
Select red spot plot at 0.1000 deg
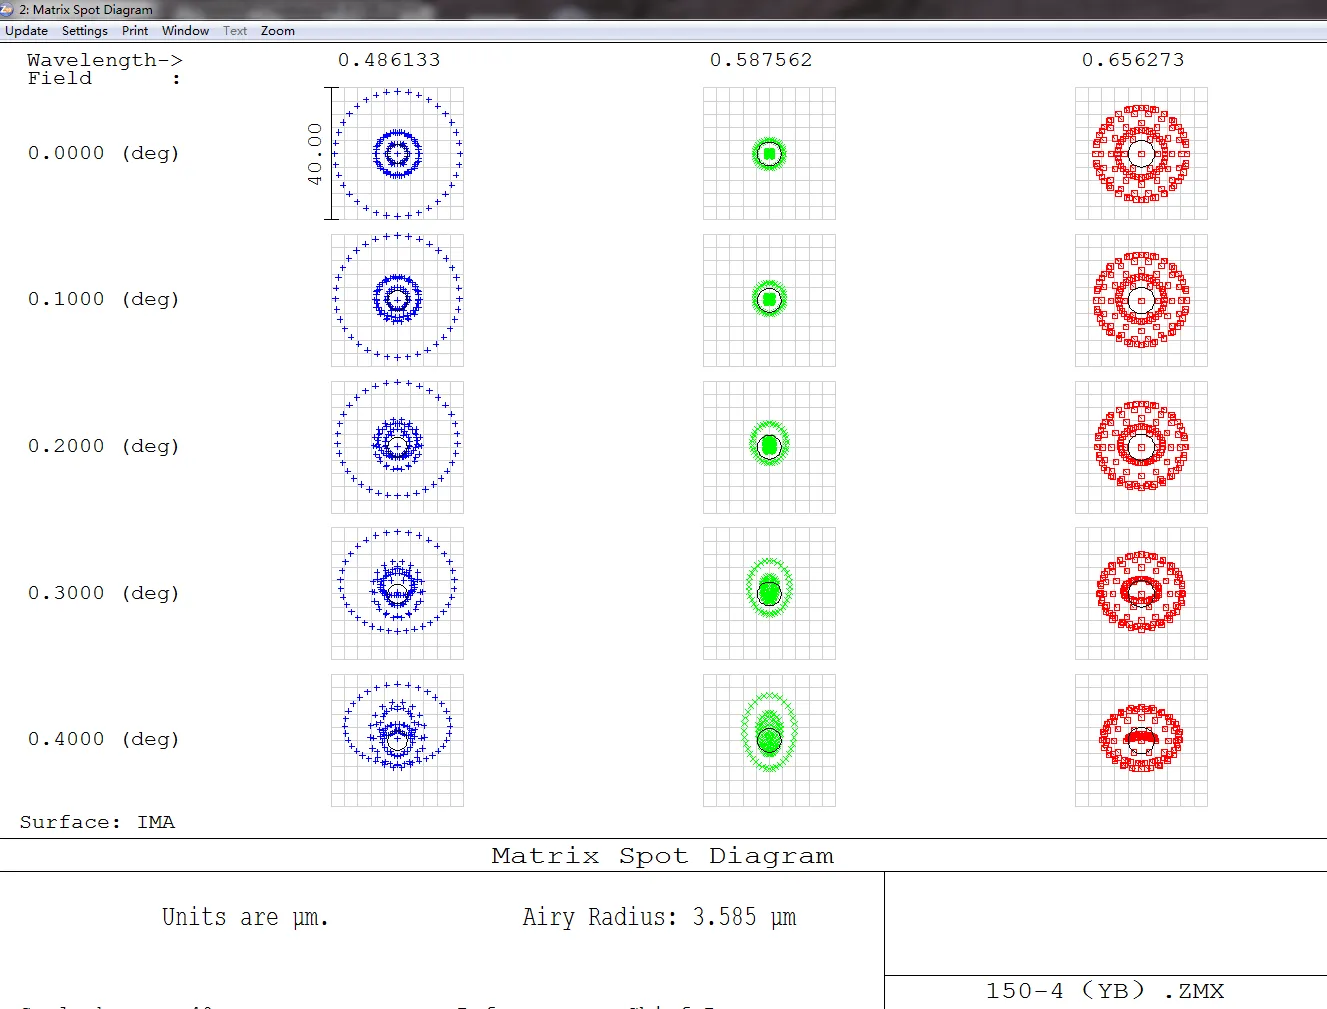[1141, 300]
